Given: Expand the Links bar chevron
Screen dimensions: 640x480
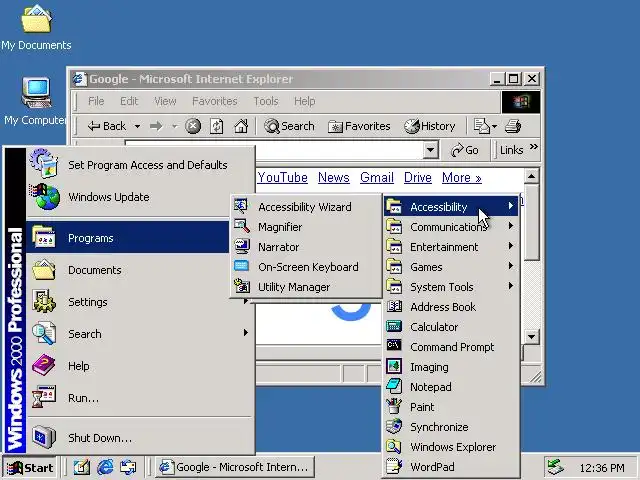Looking at the screenshot, I should point(533,147).
